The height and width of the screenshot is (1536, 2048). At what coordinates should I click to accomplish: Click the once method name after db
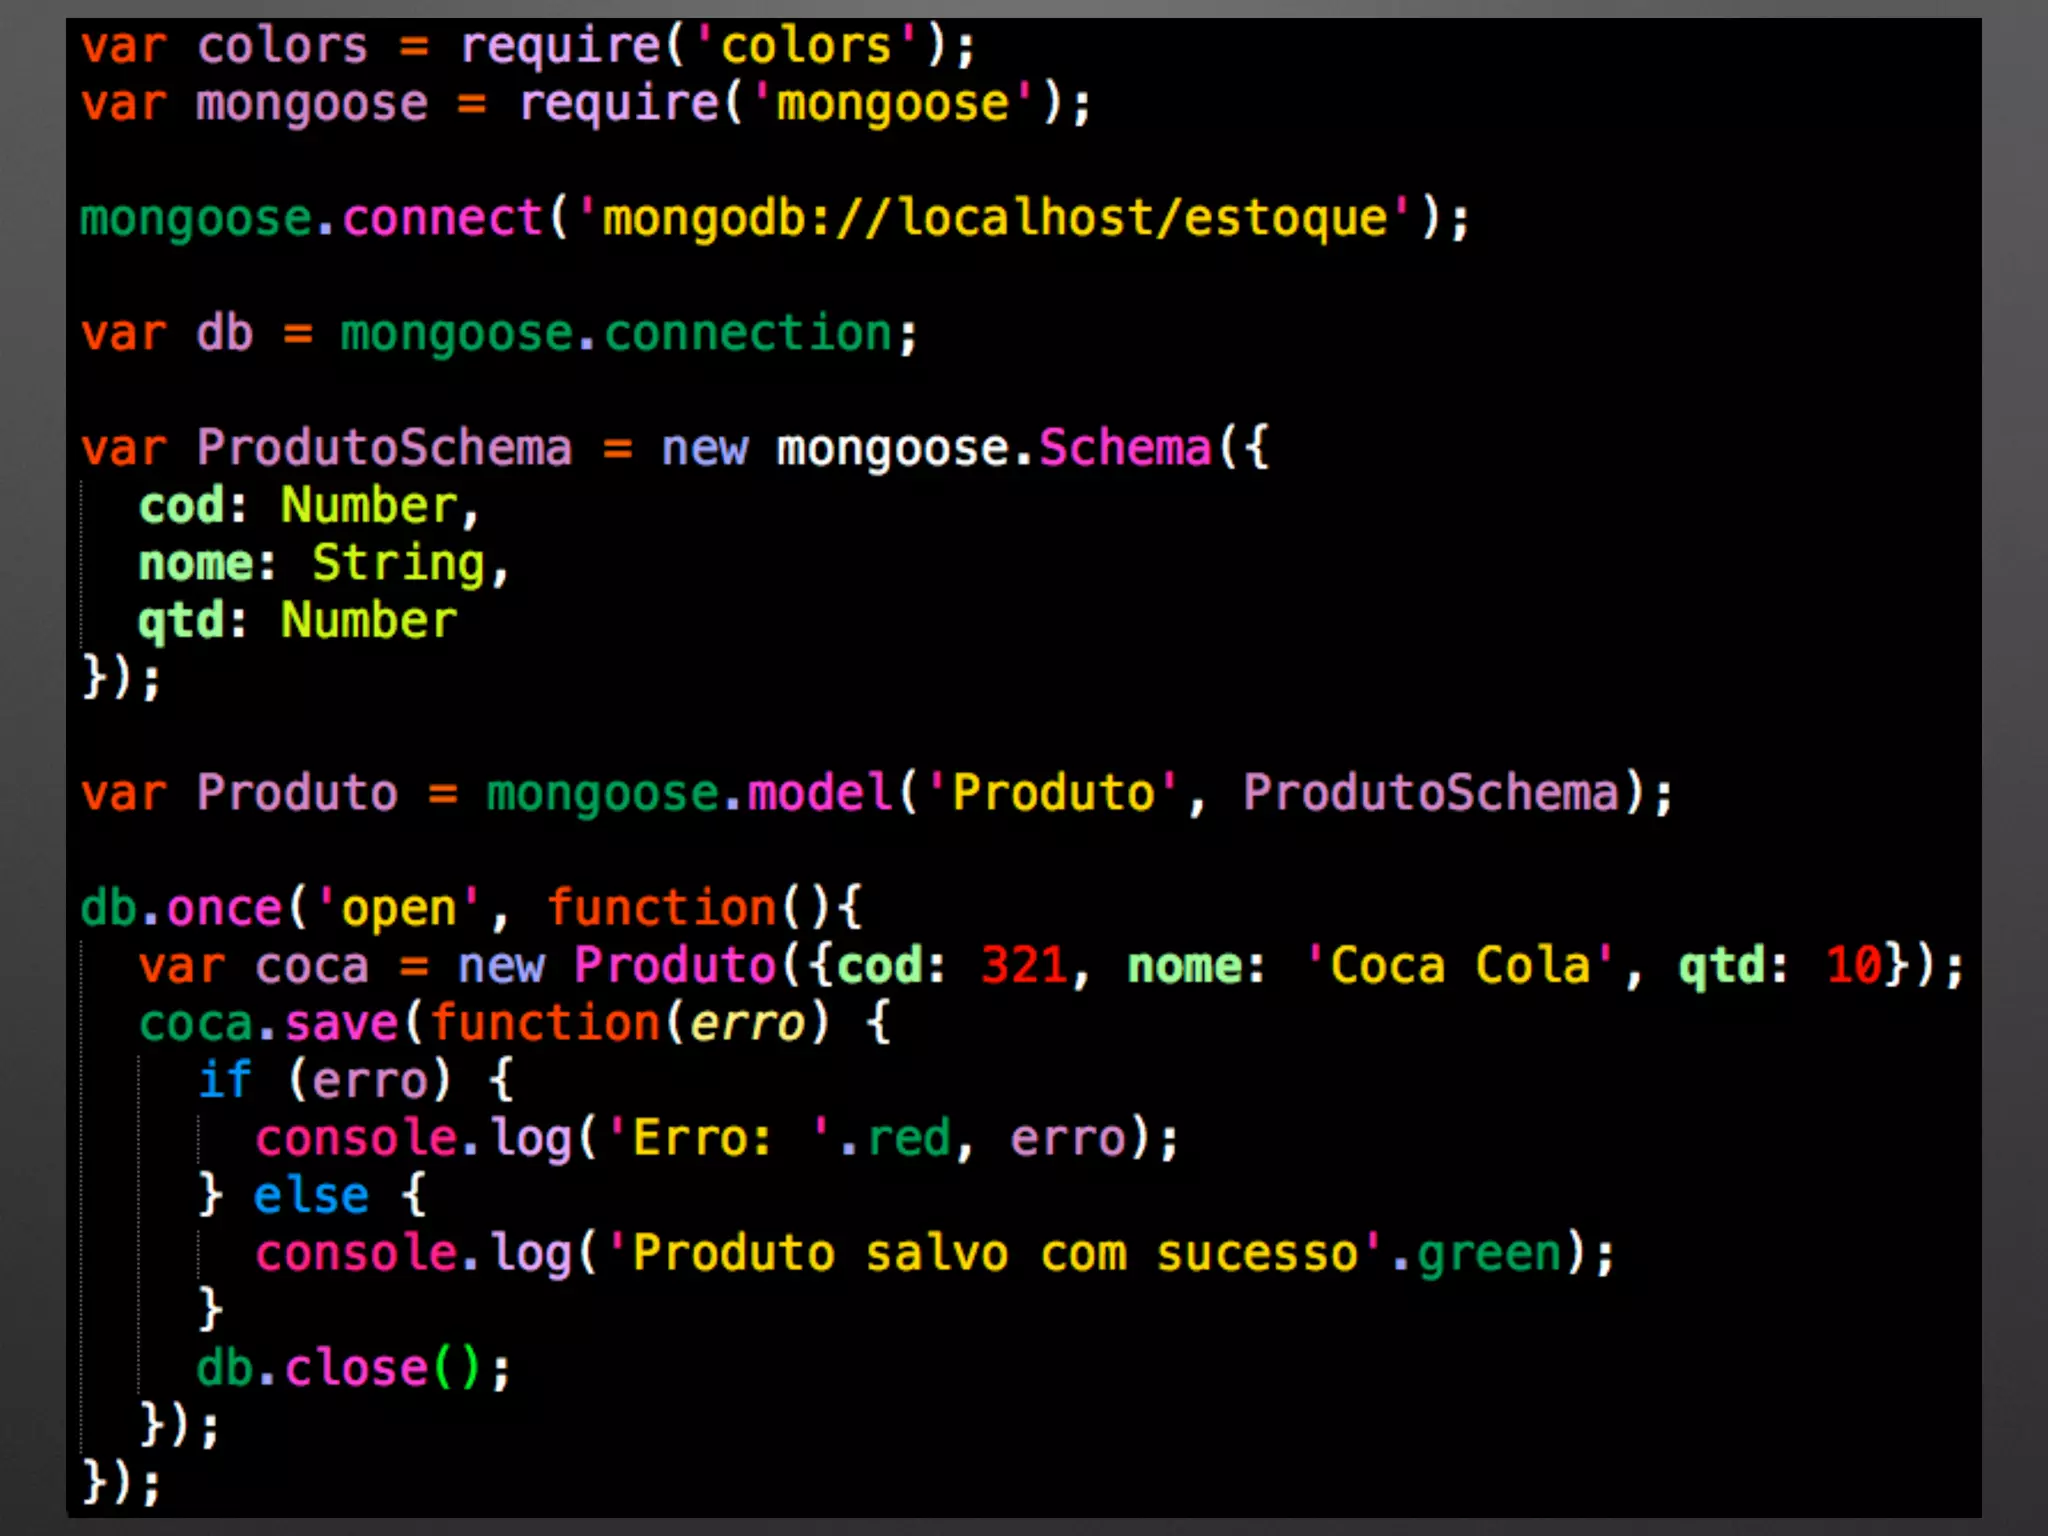(x=224, y=908)
